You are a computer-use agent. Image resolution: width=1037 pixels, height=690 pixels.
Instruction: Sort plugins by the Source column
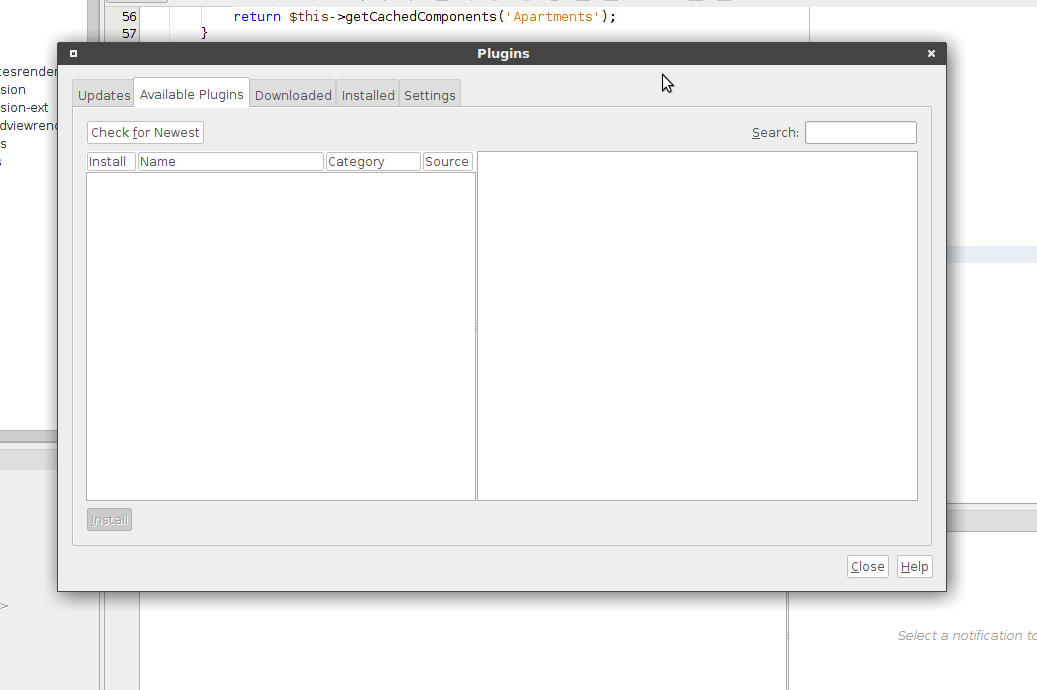point(447,161)
